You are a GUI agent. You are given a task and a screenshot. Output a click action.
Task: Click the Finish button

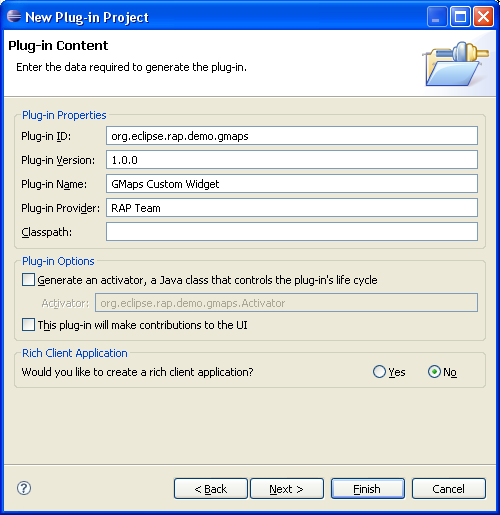tap(368, 489)
